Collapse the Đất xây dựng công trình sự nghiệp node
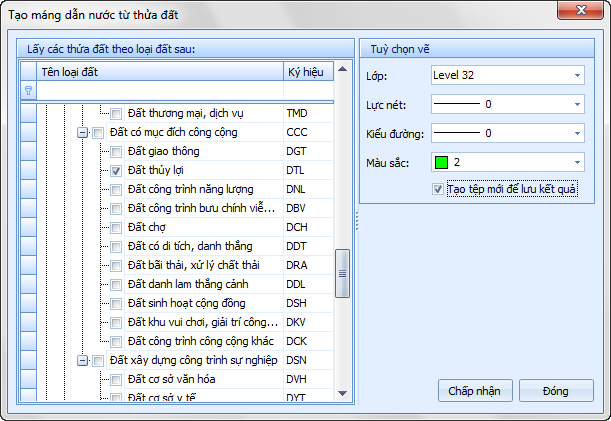 click(x=82, y=361)
